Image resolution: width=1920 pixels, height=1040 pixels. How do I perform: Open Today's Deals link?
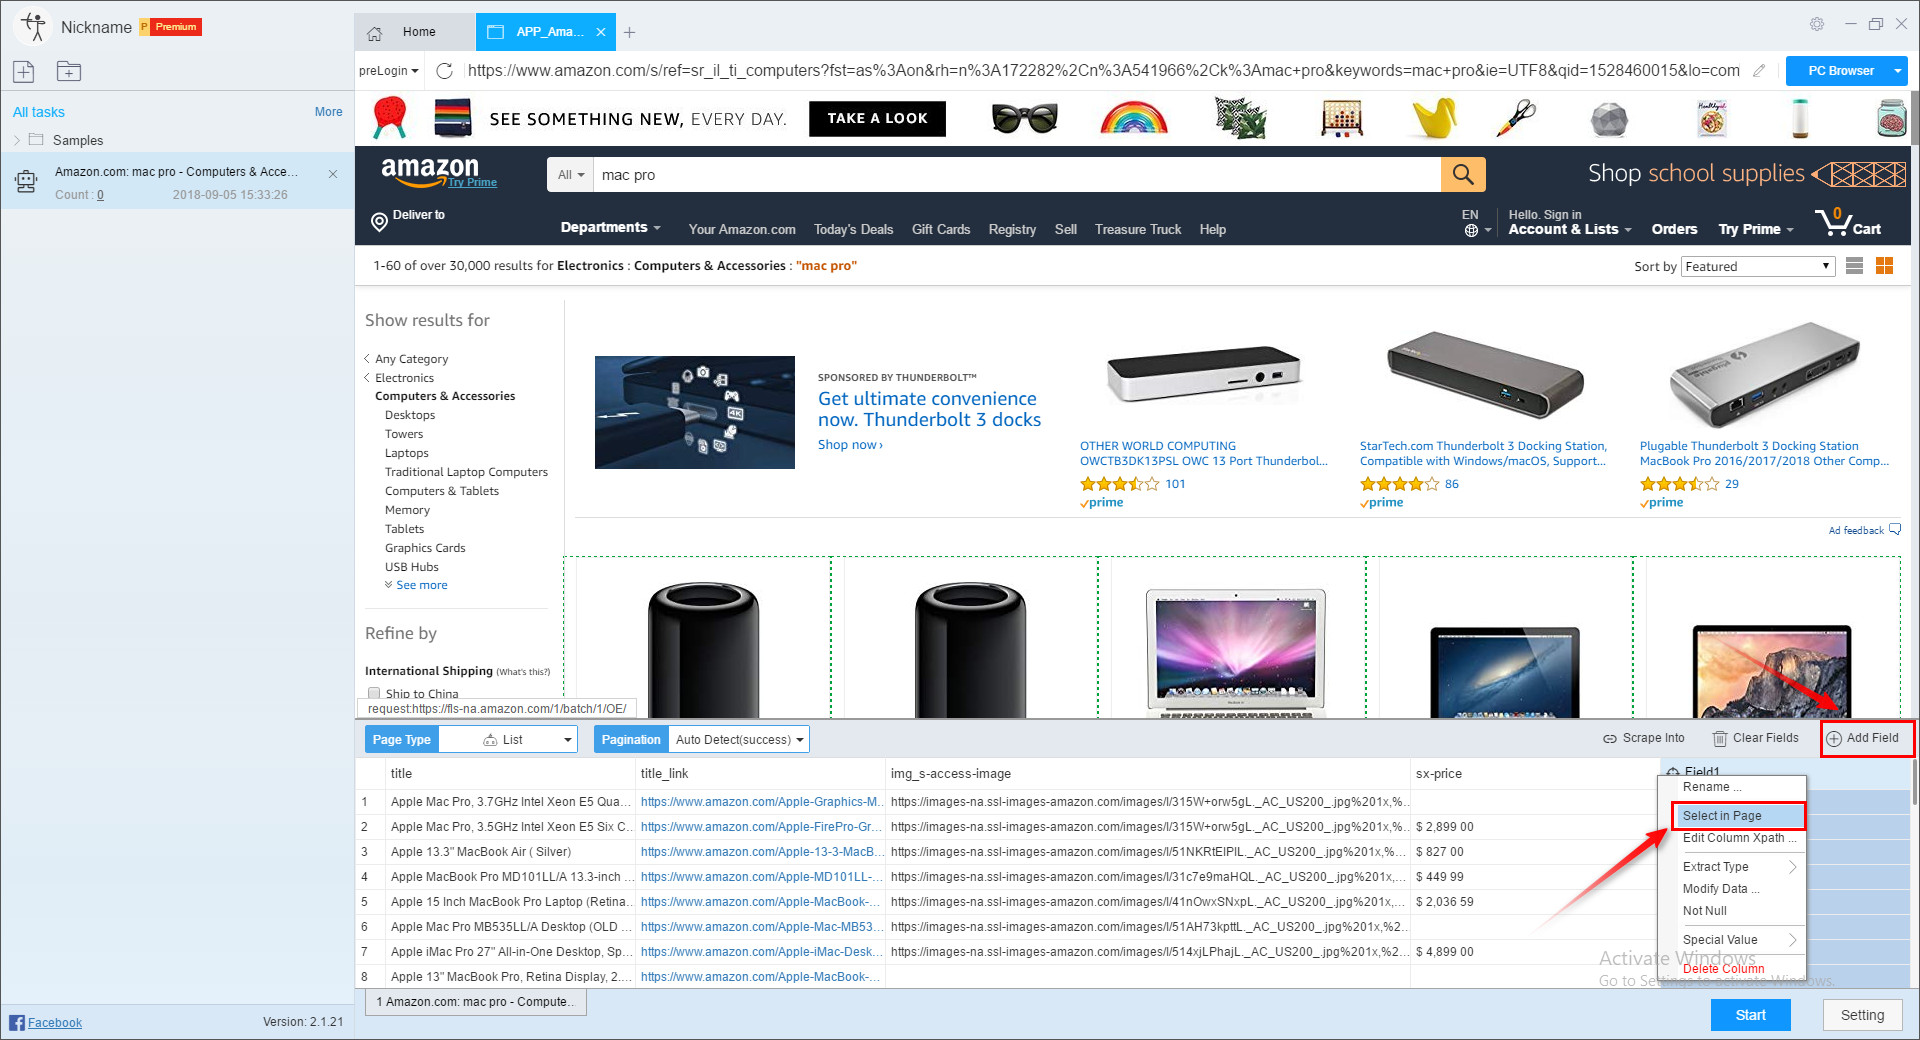[x=853, y=229]
